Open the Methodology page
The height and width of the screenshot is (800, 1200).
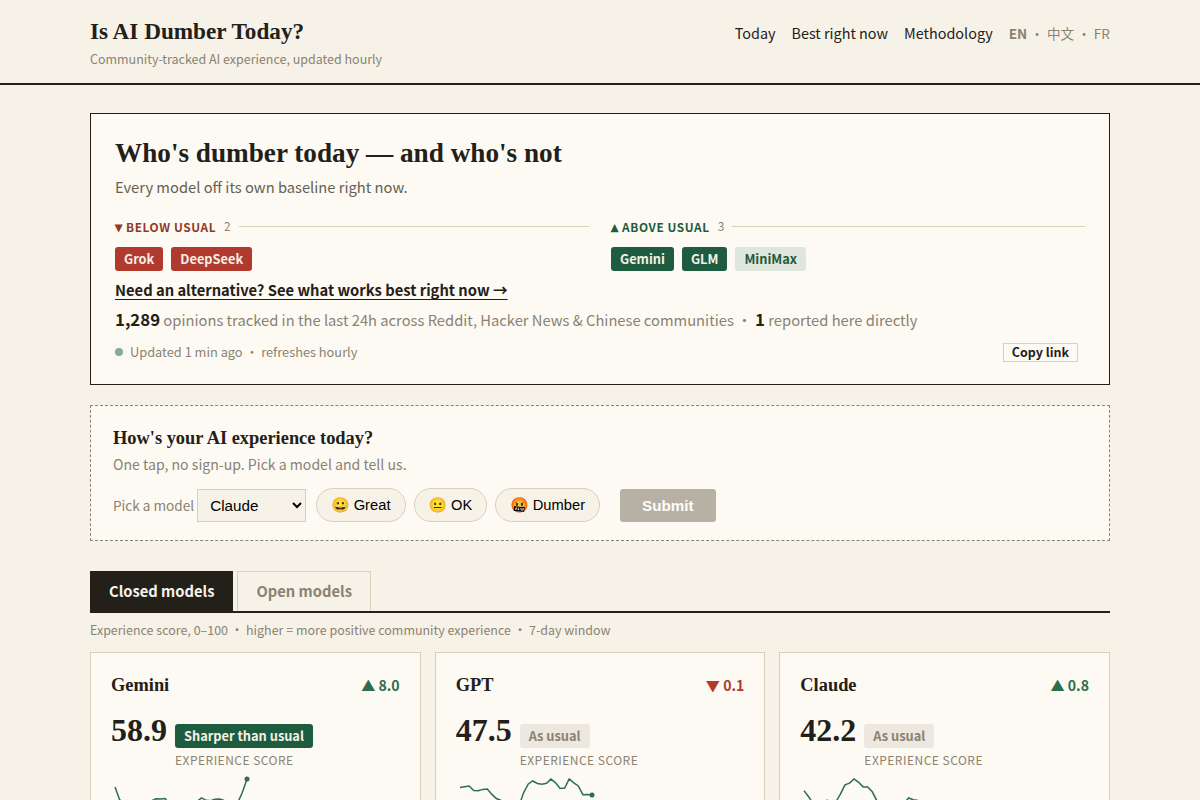948,34
